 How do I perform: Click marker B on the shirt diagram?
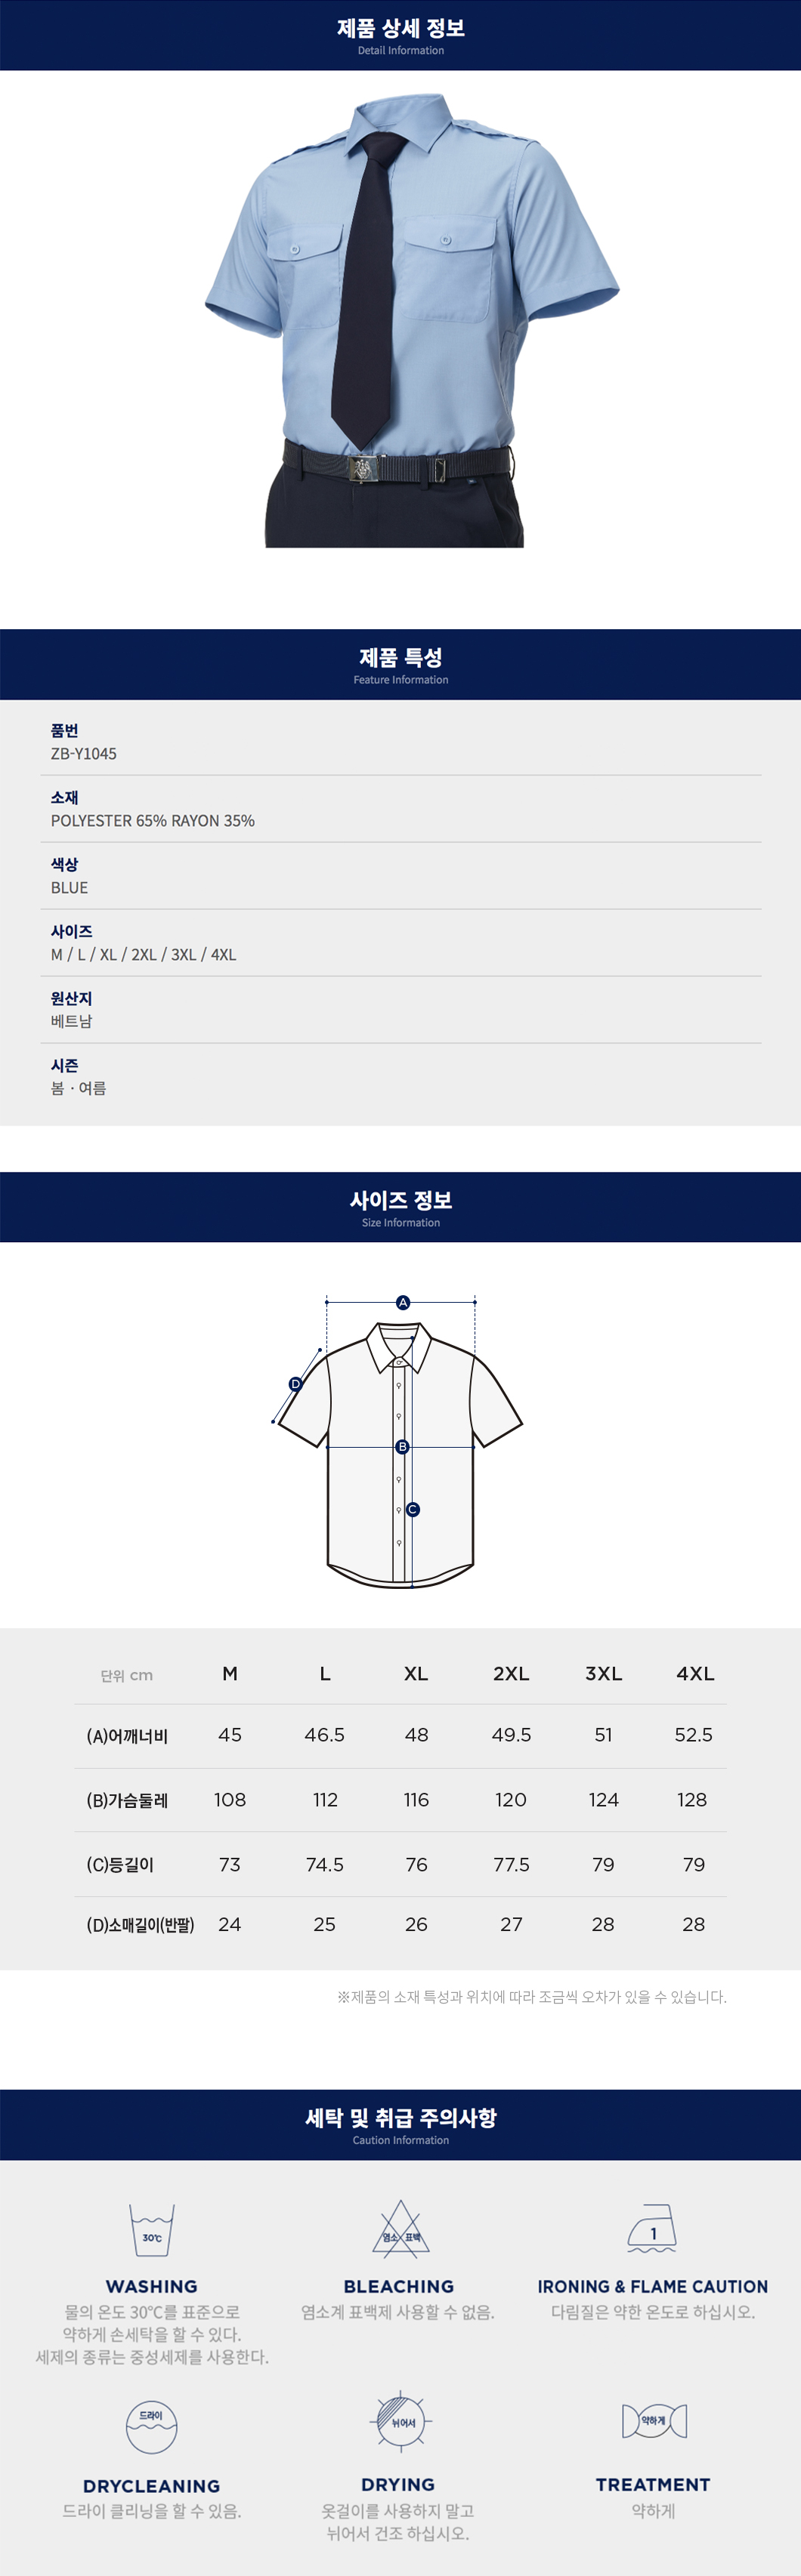tap(402, 1446)
